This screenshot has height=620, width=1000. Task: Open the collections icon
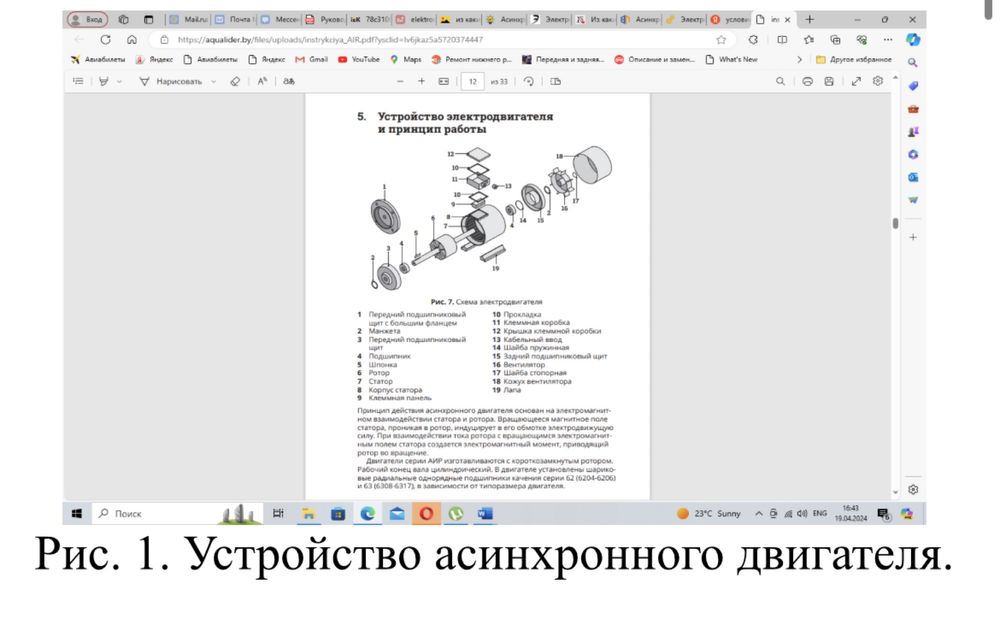point(835,40)
